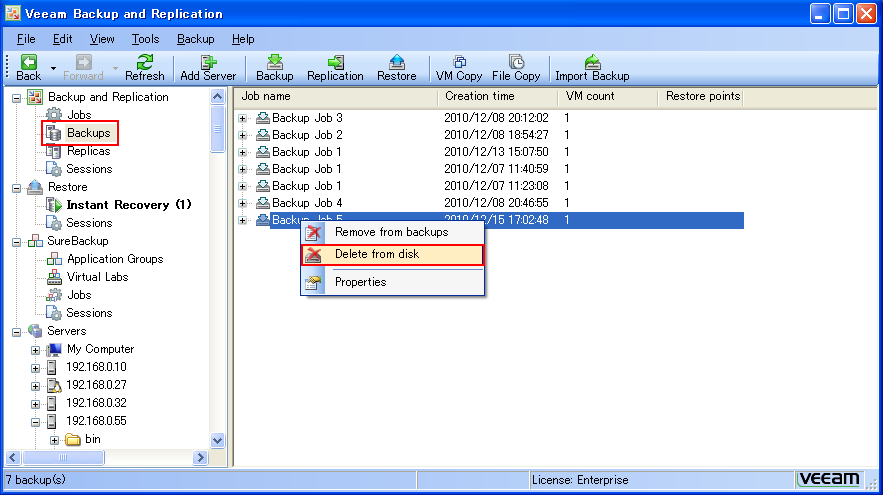Sort by Restore points column header
The width and height of the screenshot is (883, 495).
[x=701, y=96]
